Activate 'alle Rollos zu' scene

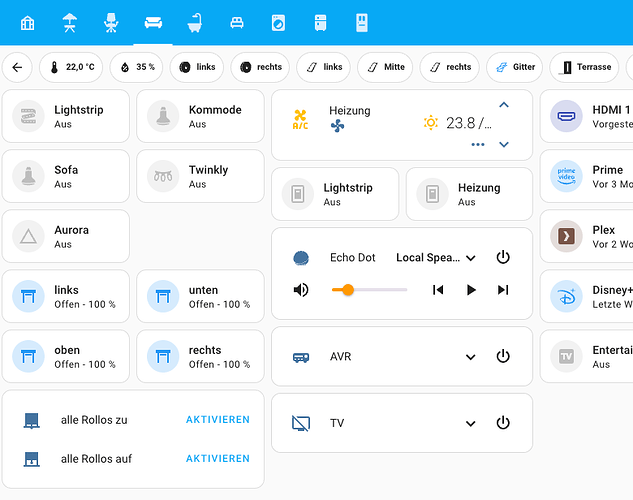(x=217, y=420)
